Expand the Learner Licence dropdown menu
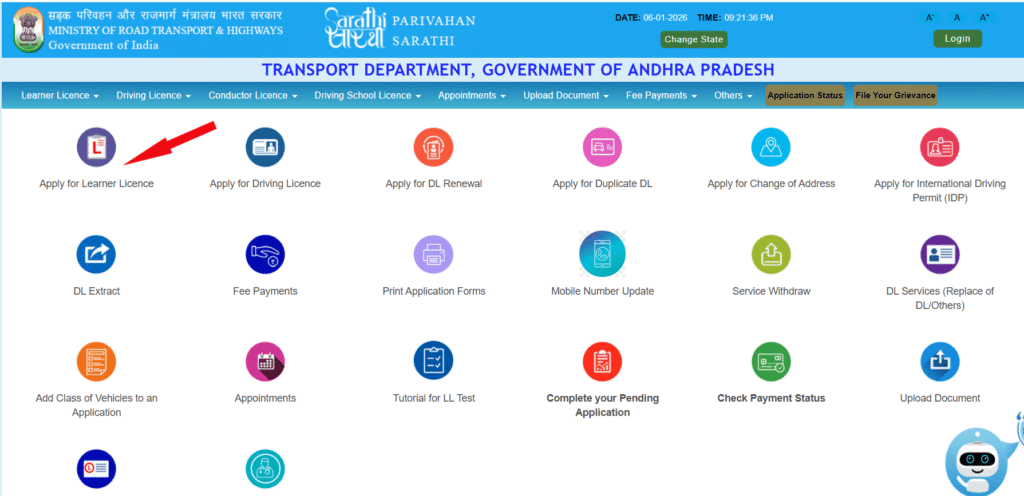Screen dimensions: 1024x496 (60, 96)
